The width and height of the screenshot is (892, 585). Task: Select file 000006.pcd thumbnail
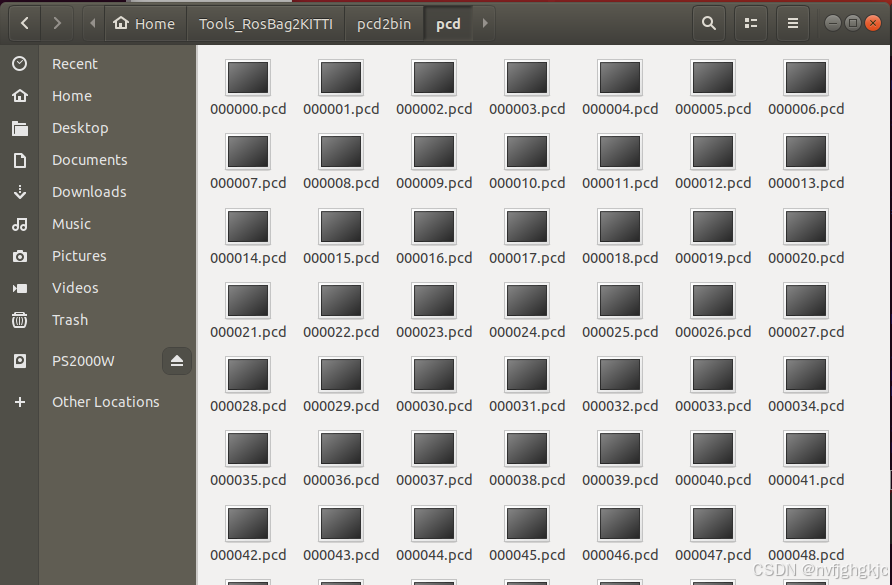pos(806,77)
